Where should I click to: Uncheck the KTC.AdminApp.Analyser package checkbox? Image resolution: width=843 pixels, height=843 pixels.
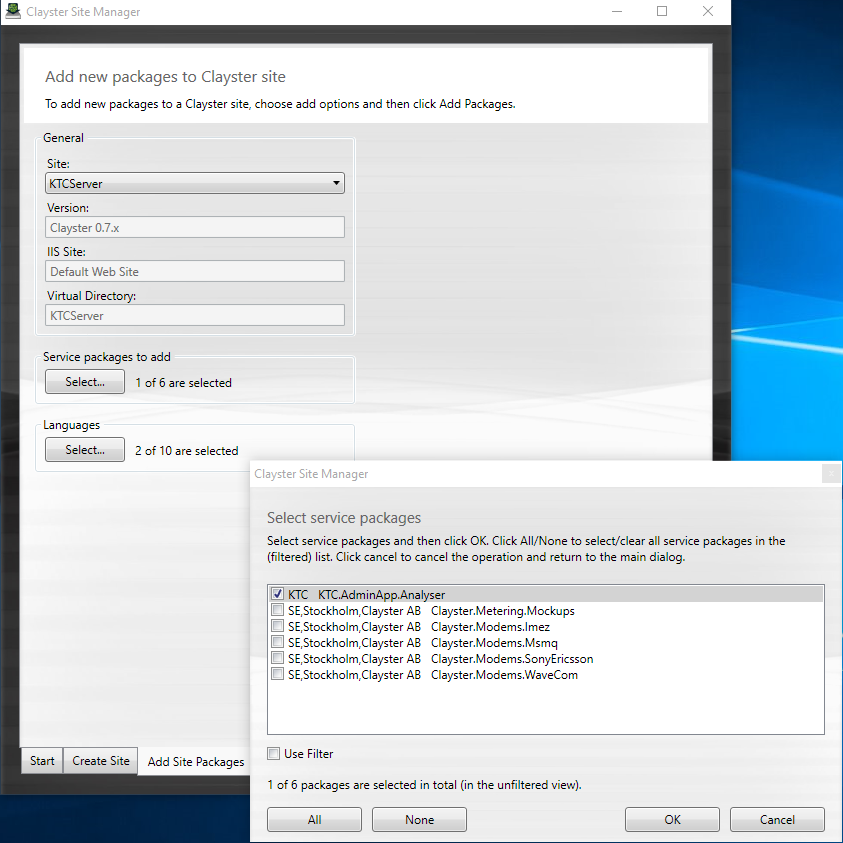click(277, 594)
